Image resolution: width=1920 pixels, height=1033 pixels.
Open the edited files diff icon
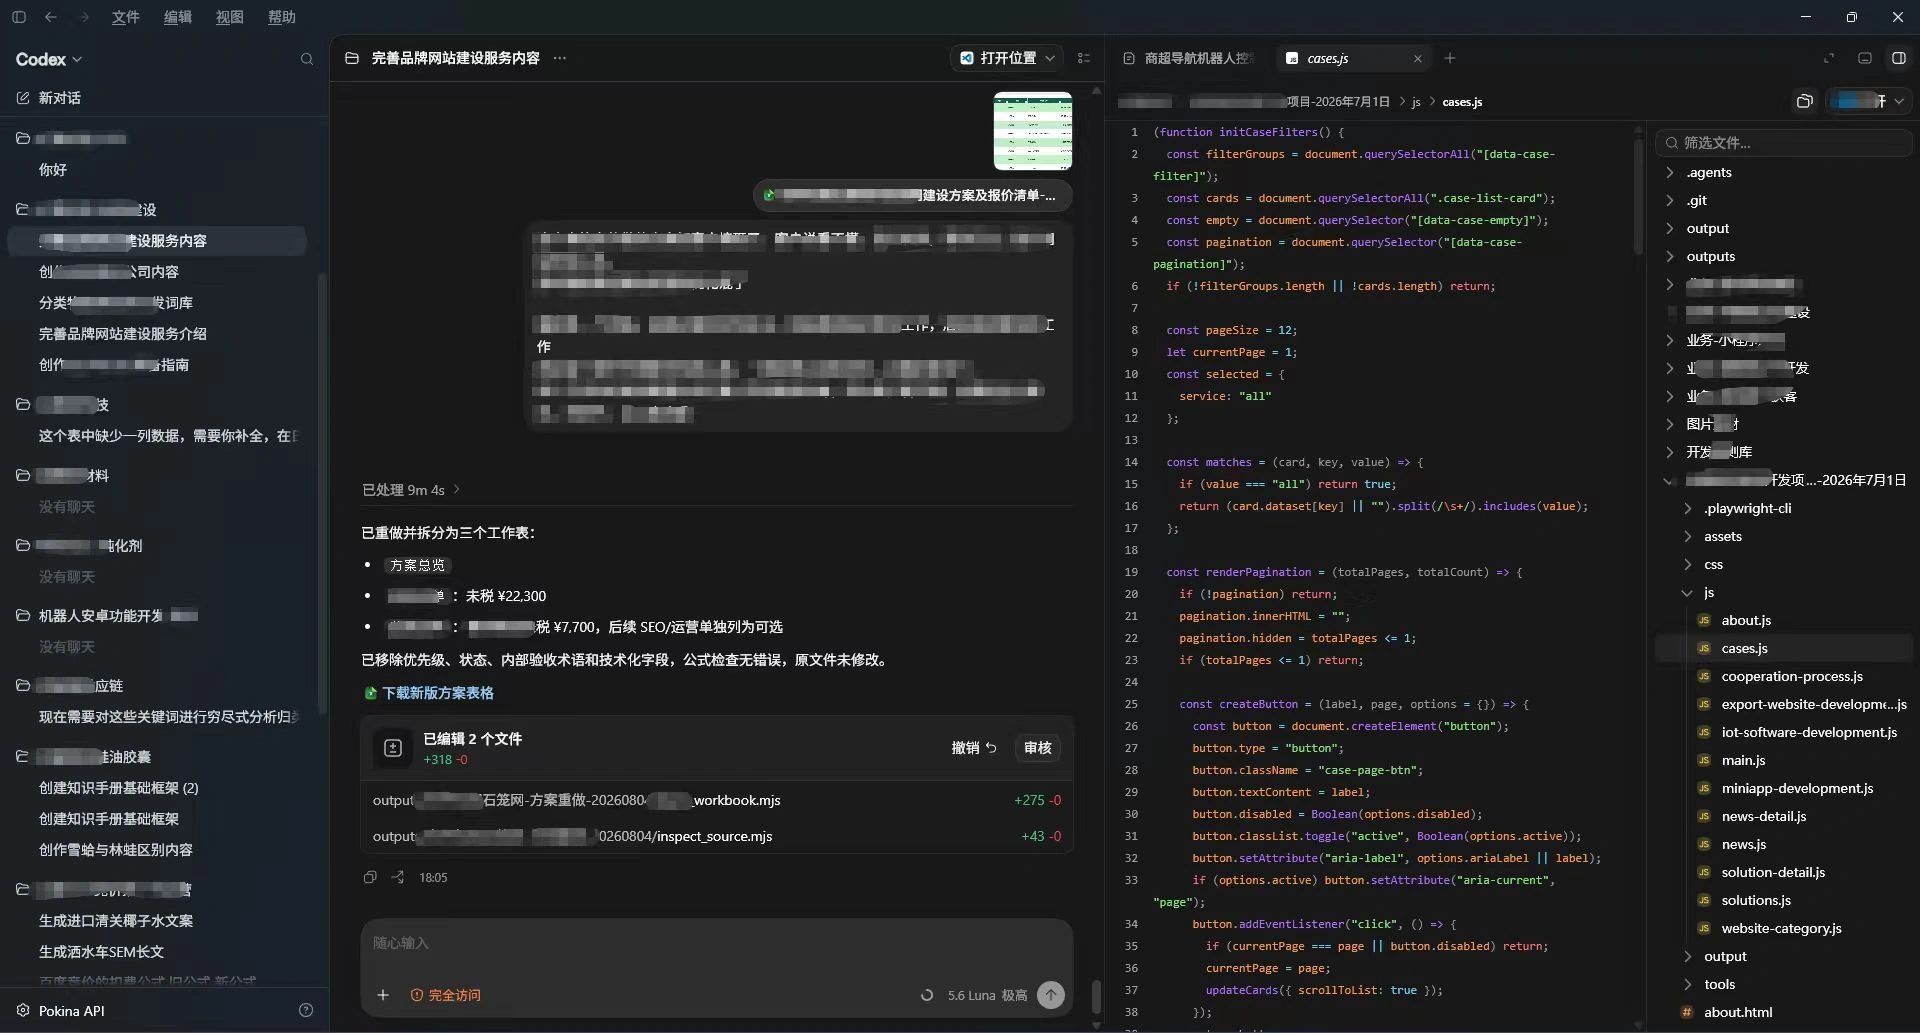coord(393,748)
